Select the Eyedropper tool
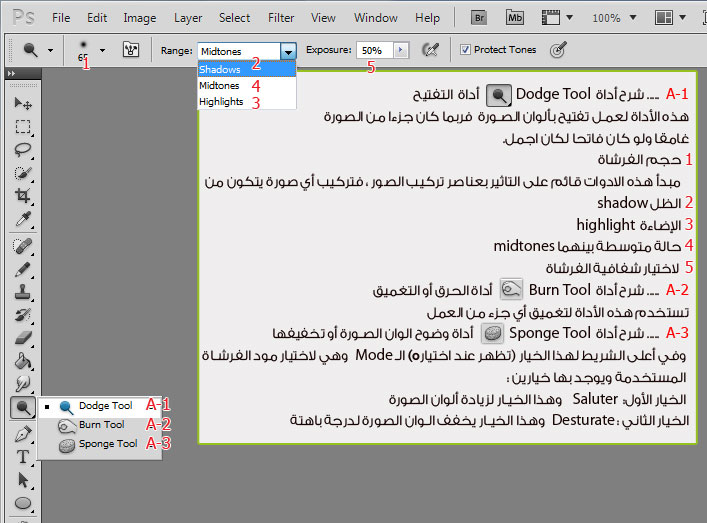This screenshot has height=523, width=707. [22, 220]
